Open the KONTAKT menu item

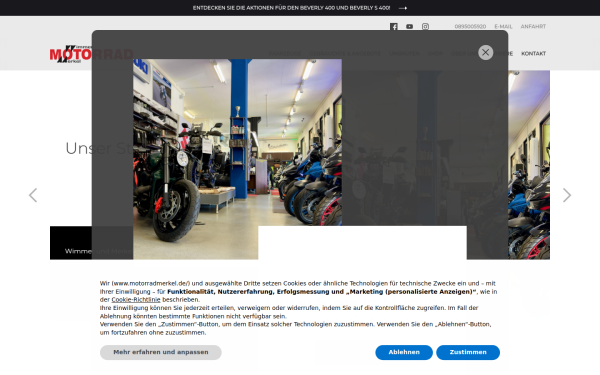click(533, 54)
